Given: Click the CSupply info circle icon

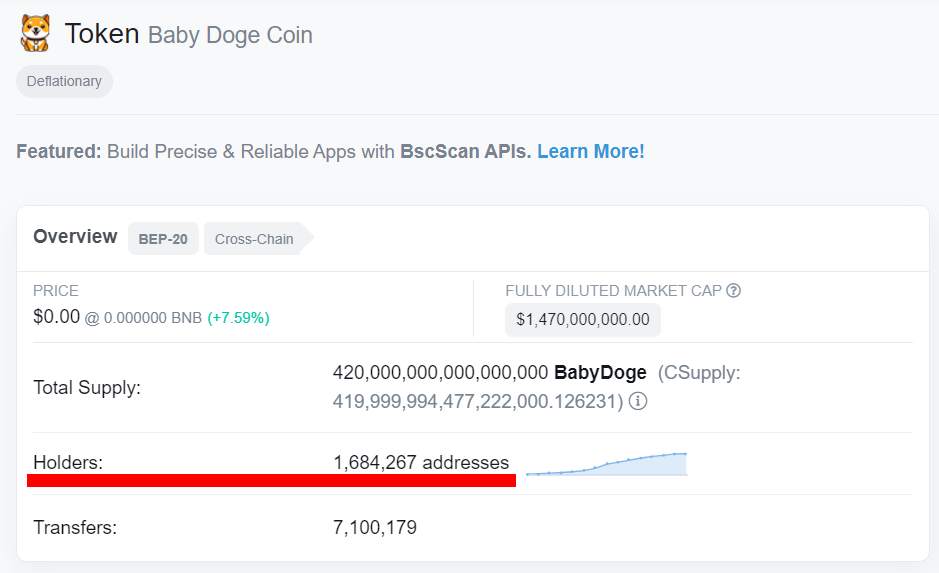Looking at the screenshot, I should tap(638, 401).
